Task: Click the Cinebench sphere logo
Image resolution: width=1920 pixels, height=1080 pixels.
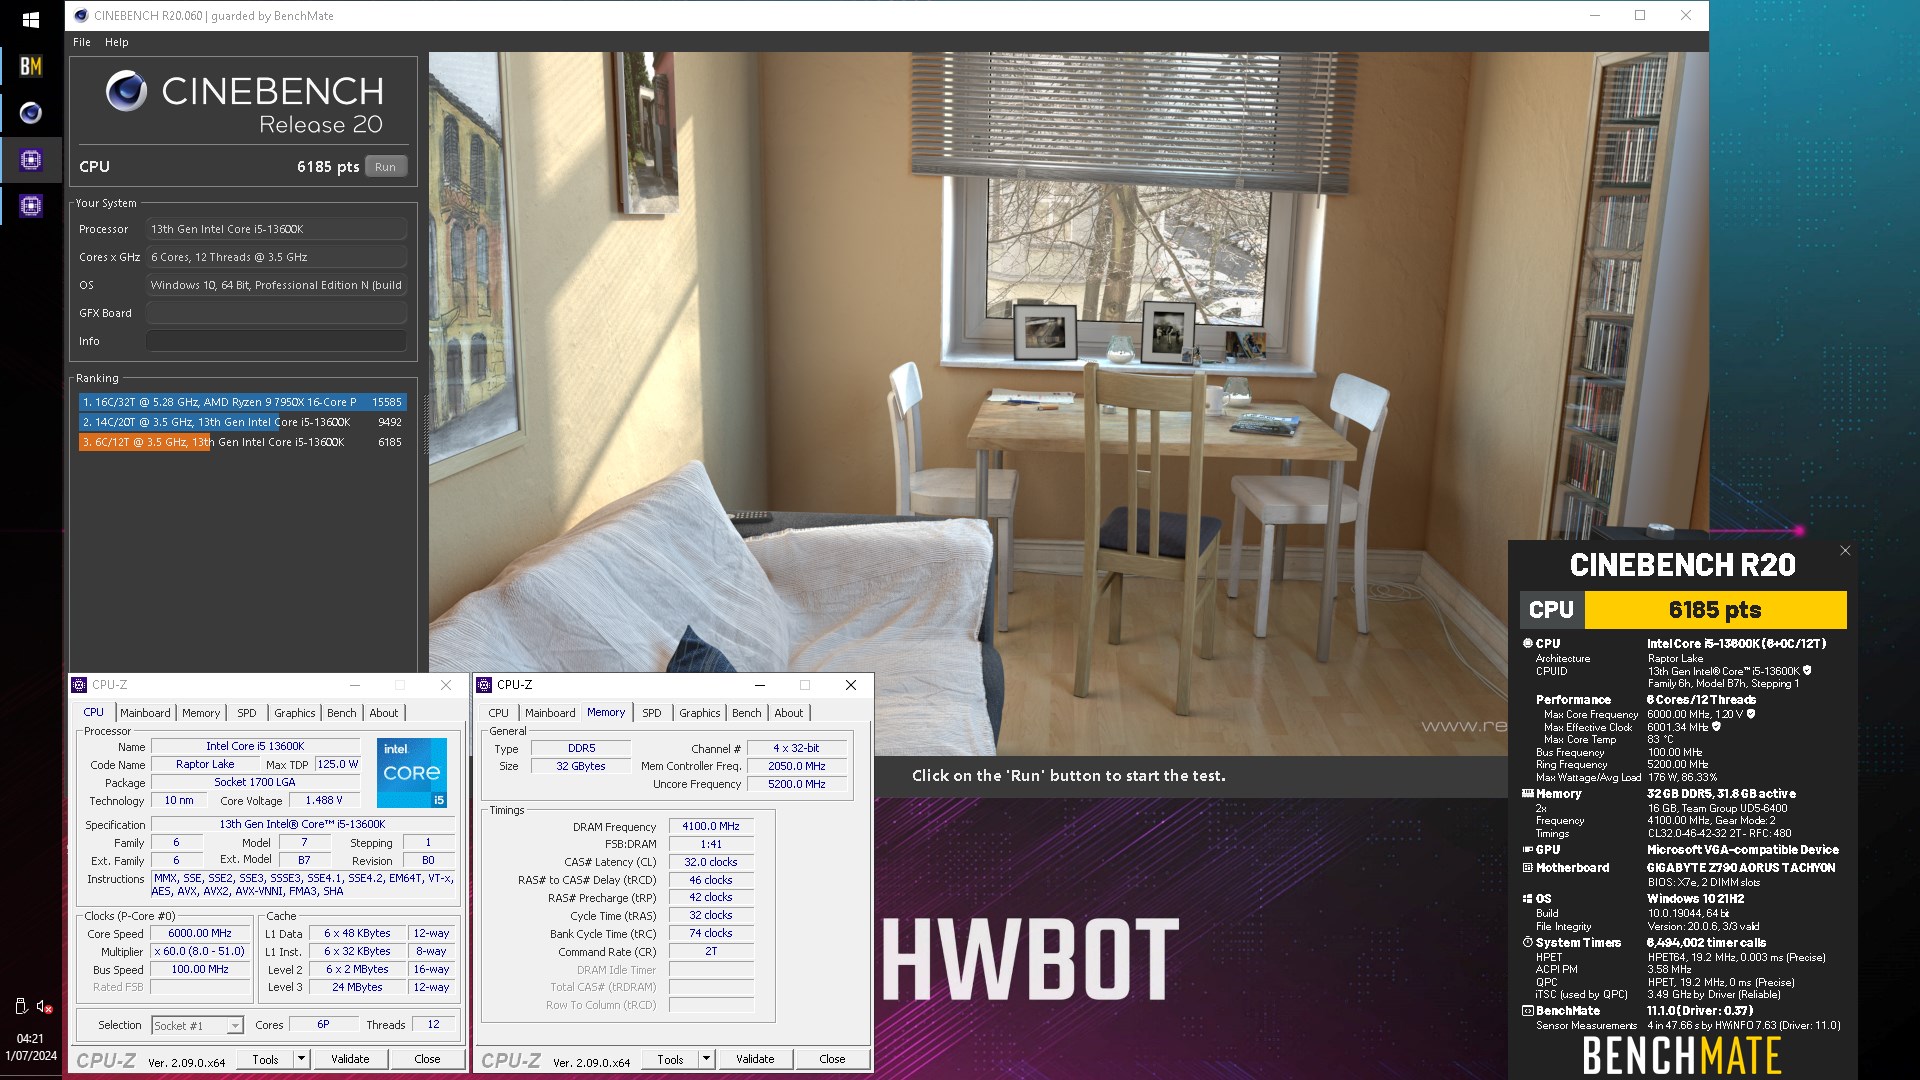Action: coord(126,91)
